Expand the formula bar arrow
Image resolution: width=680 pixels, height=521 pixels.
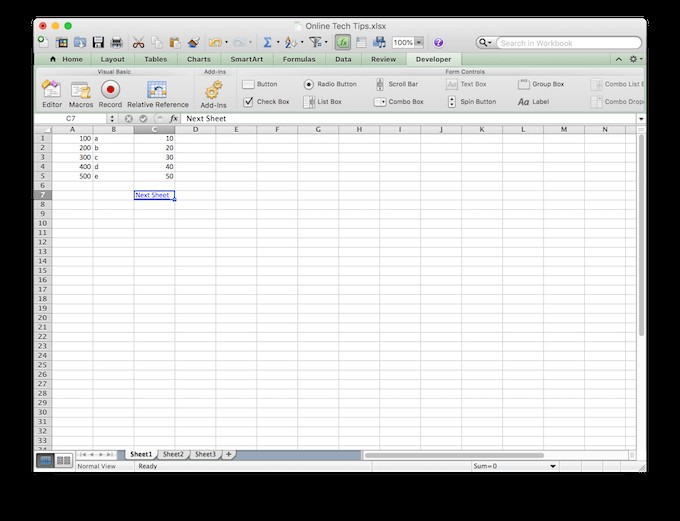click(x=641, y=118)
